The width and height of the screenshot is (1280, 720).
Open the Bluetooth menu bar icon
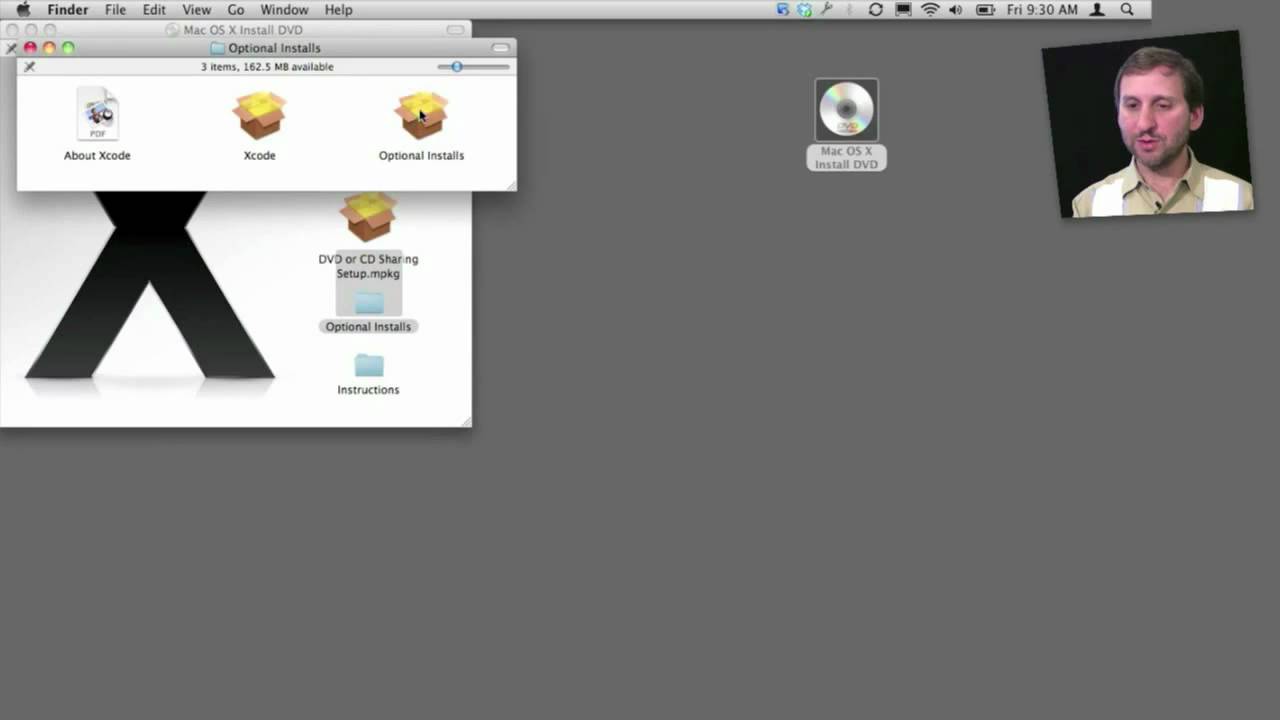850,10
